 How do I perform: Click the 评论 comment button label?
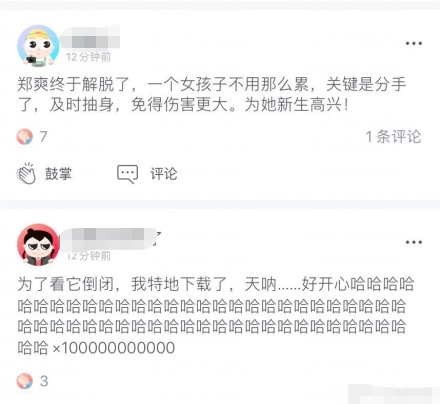click(163, 174)
